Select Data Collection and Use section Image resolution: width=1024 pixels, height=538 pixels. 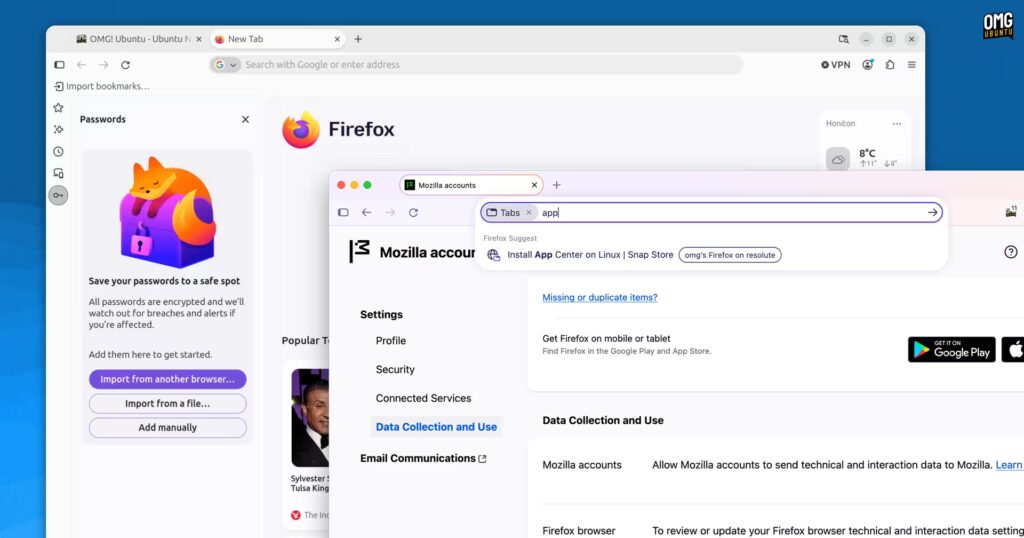click(436, 427)
